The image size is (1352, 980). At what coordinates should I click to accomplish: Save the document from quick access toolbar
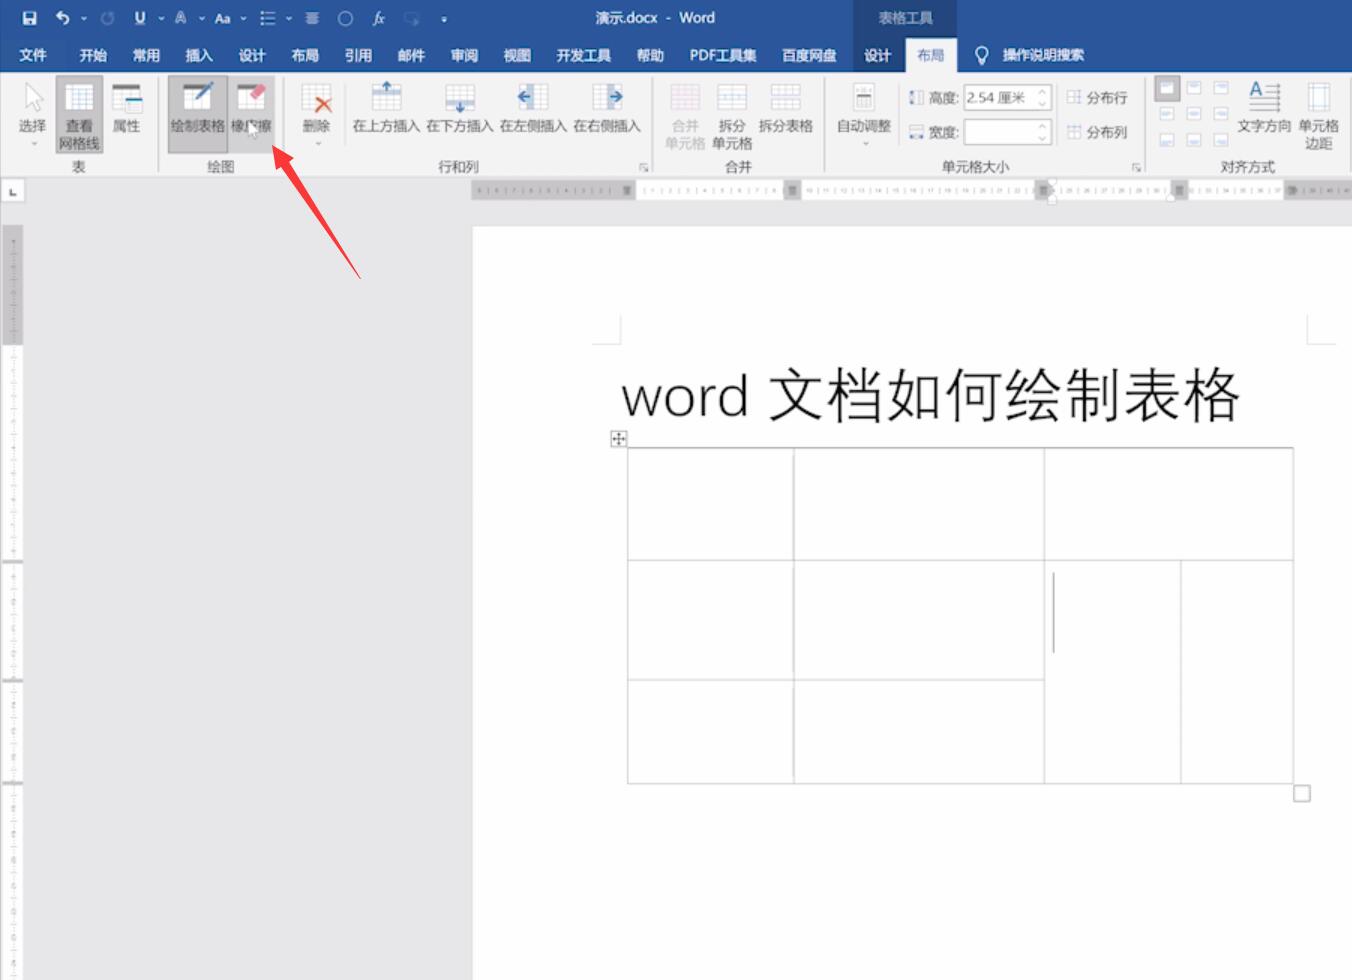click(29, 18)
